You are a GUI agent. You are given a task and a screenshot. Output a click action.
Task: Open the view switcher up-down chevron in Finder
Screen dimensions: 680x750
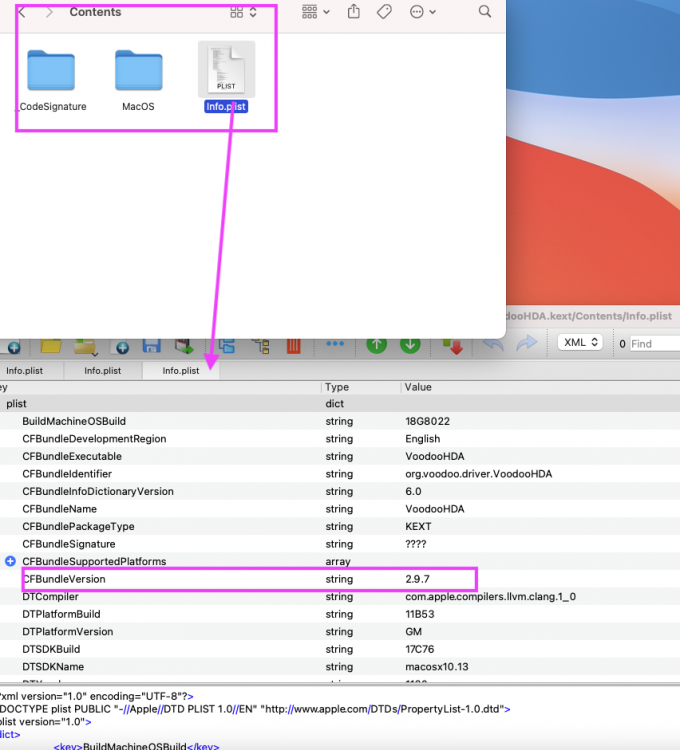[253, 12]
